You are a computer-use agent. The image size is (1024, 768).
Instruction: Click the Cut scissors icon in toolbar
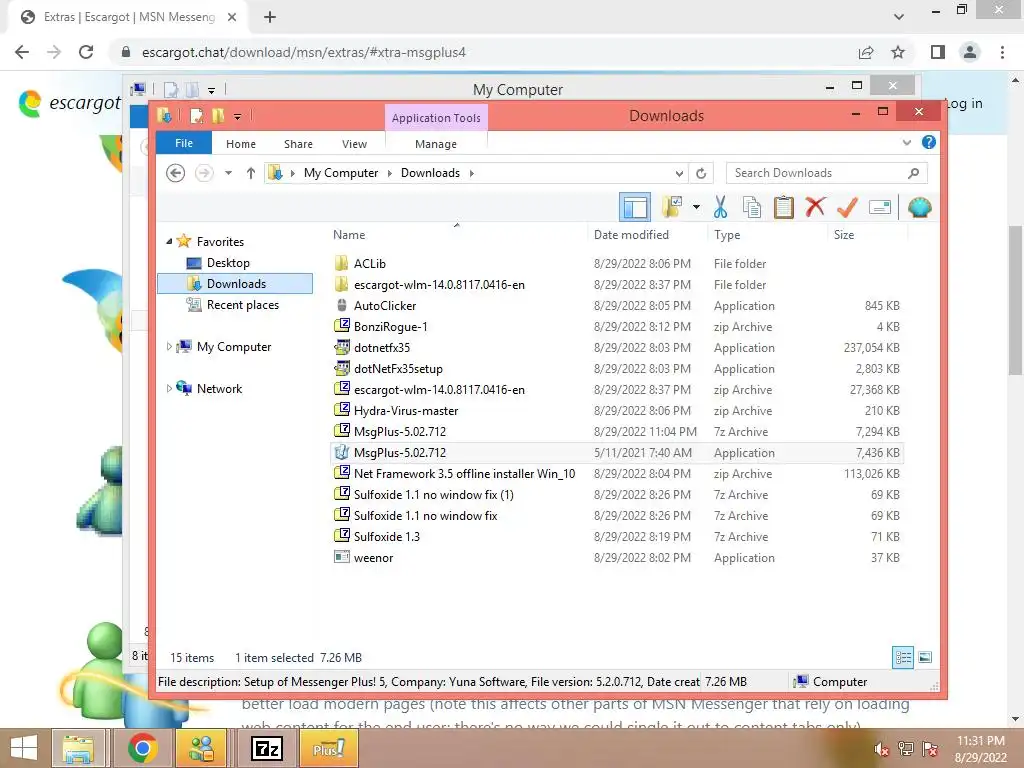(x=720, y=208)
